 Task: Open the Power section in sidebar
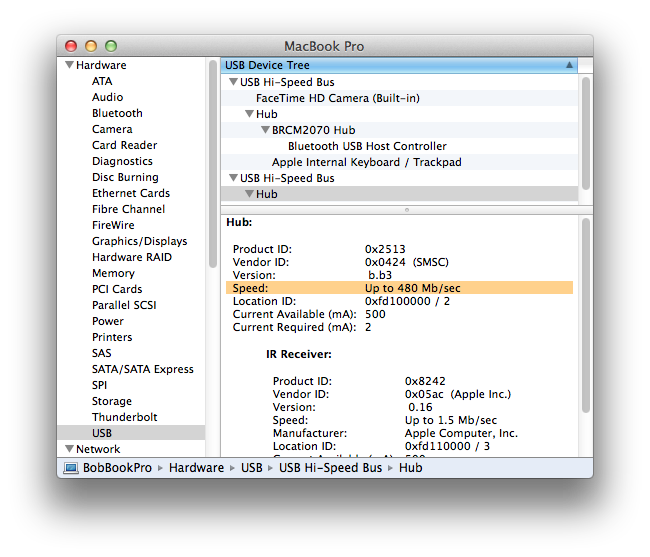tap(108, 321)
